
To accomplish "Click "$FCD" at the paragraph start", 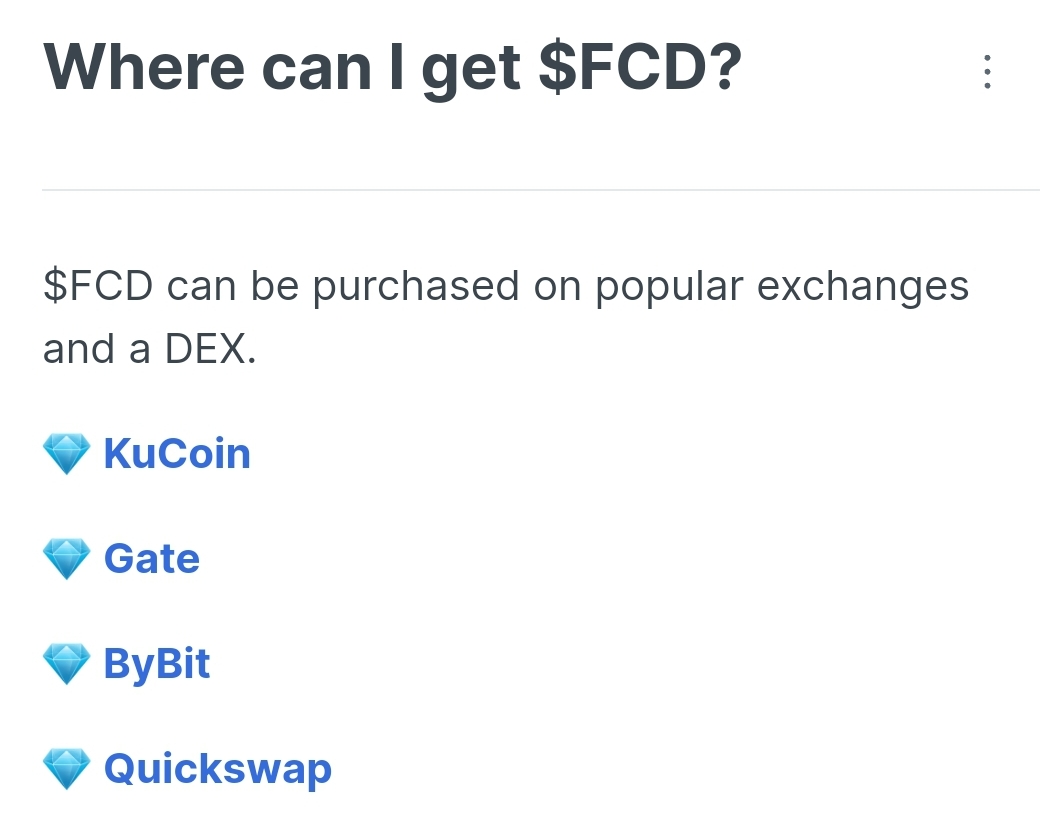I will click(97, 287).
